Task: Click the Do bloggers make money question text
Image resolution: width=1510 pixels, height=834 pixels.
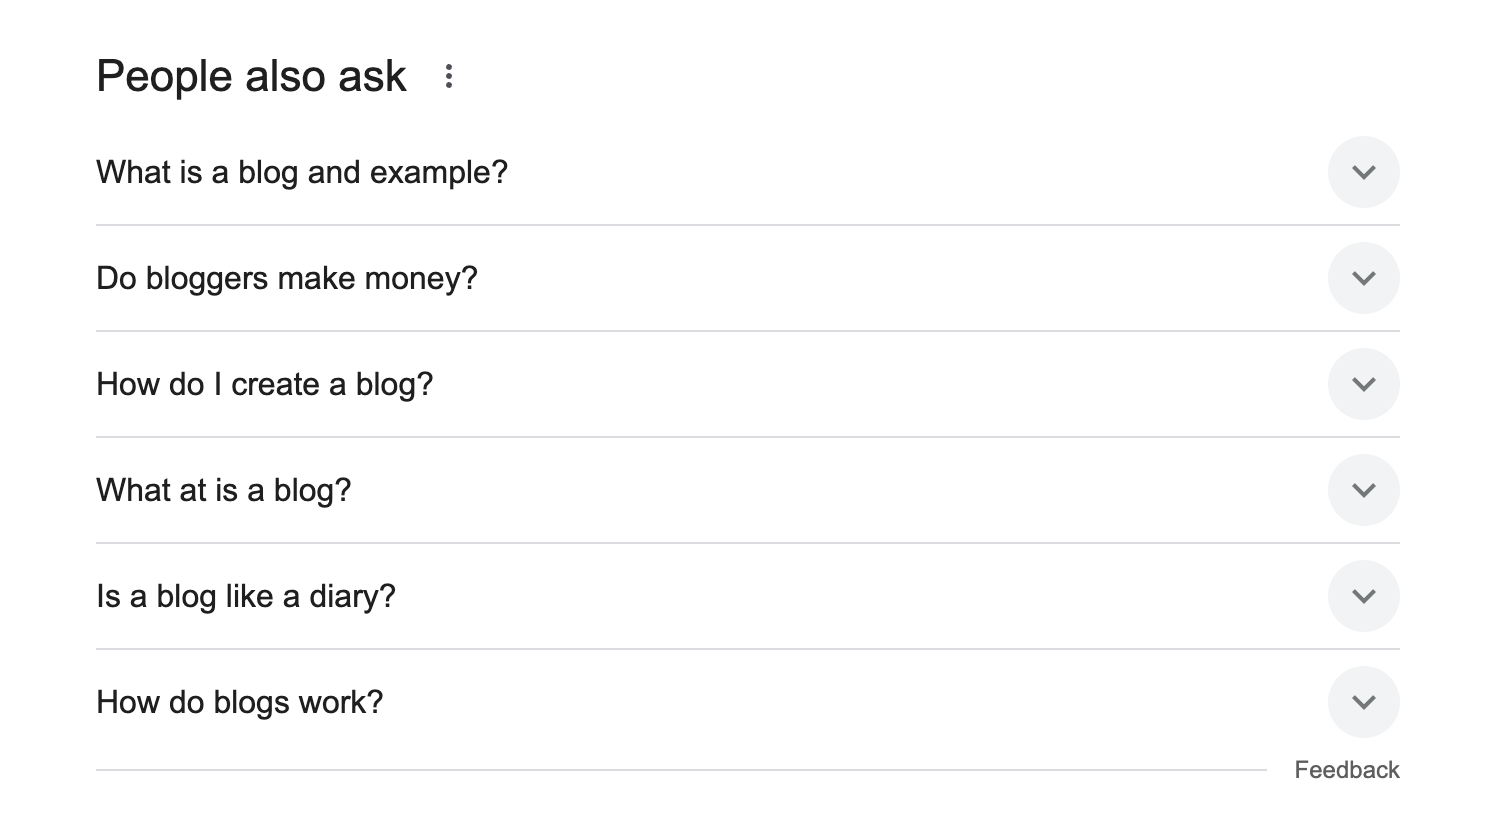Action: 287,278
